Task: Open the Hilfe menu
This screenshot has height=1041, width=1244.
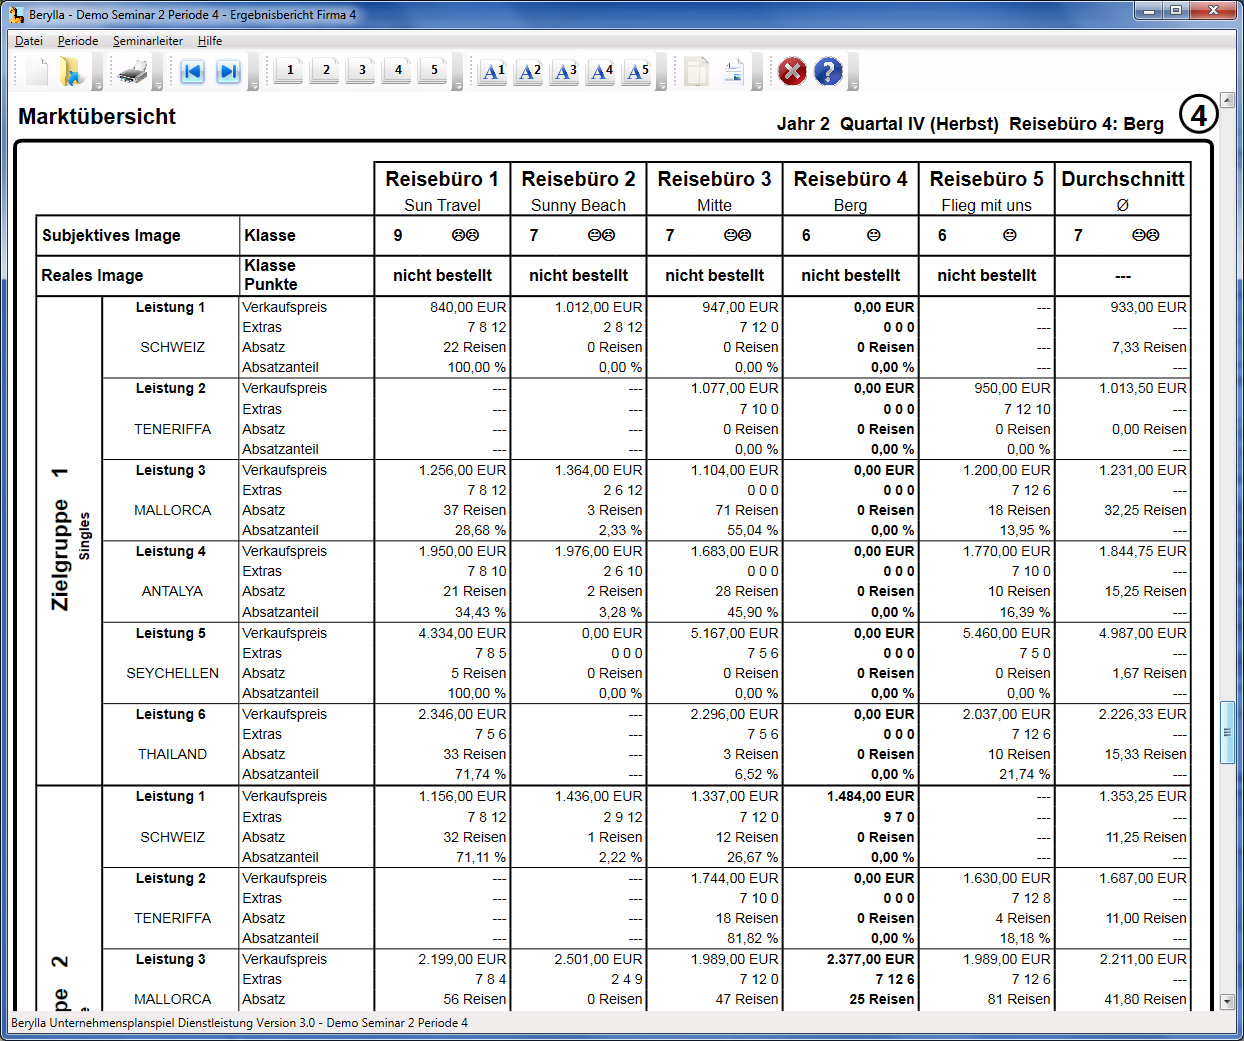Action: (210, 41)
